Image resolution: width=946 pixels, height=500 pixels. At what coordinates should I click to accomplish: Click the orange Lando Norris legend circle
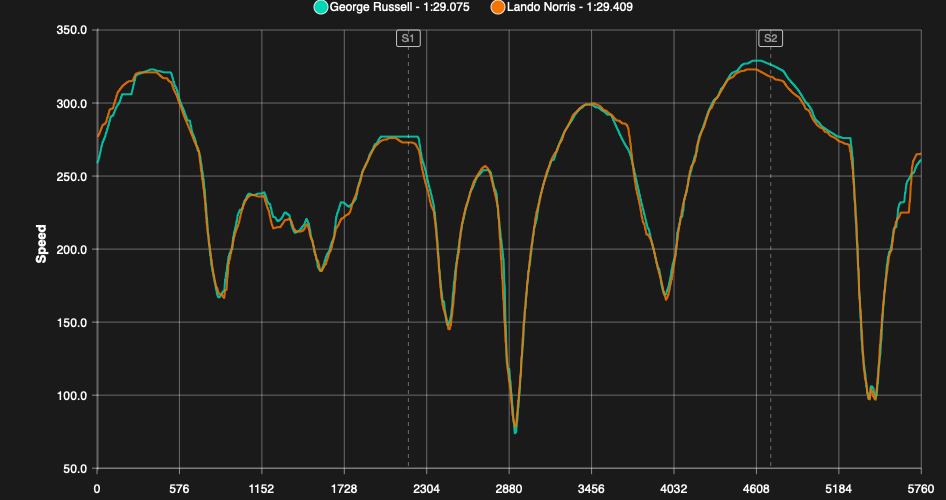[x=497, y=7]
